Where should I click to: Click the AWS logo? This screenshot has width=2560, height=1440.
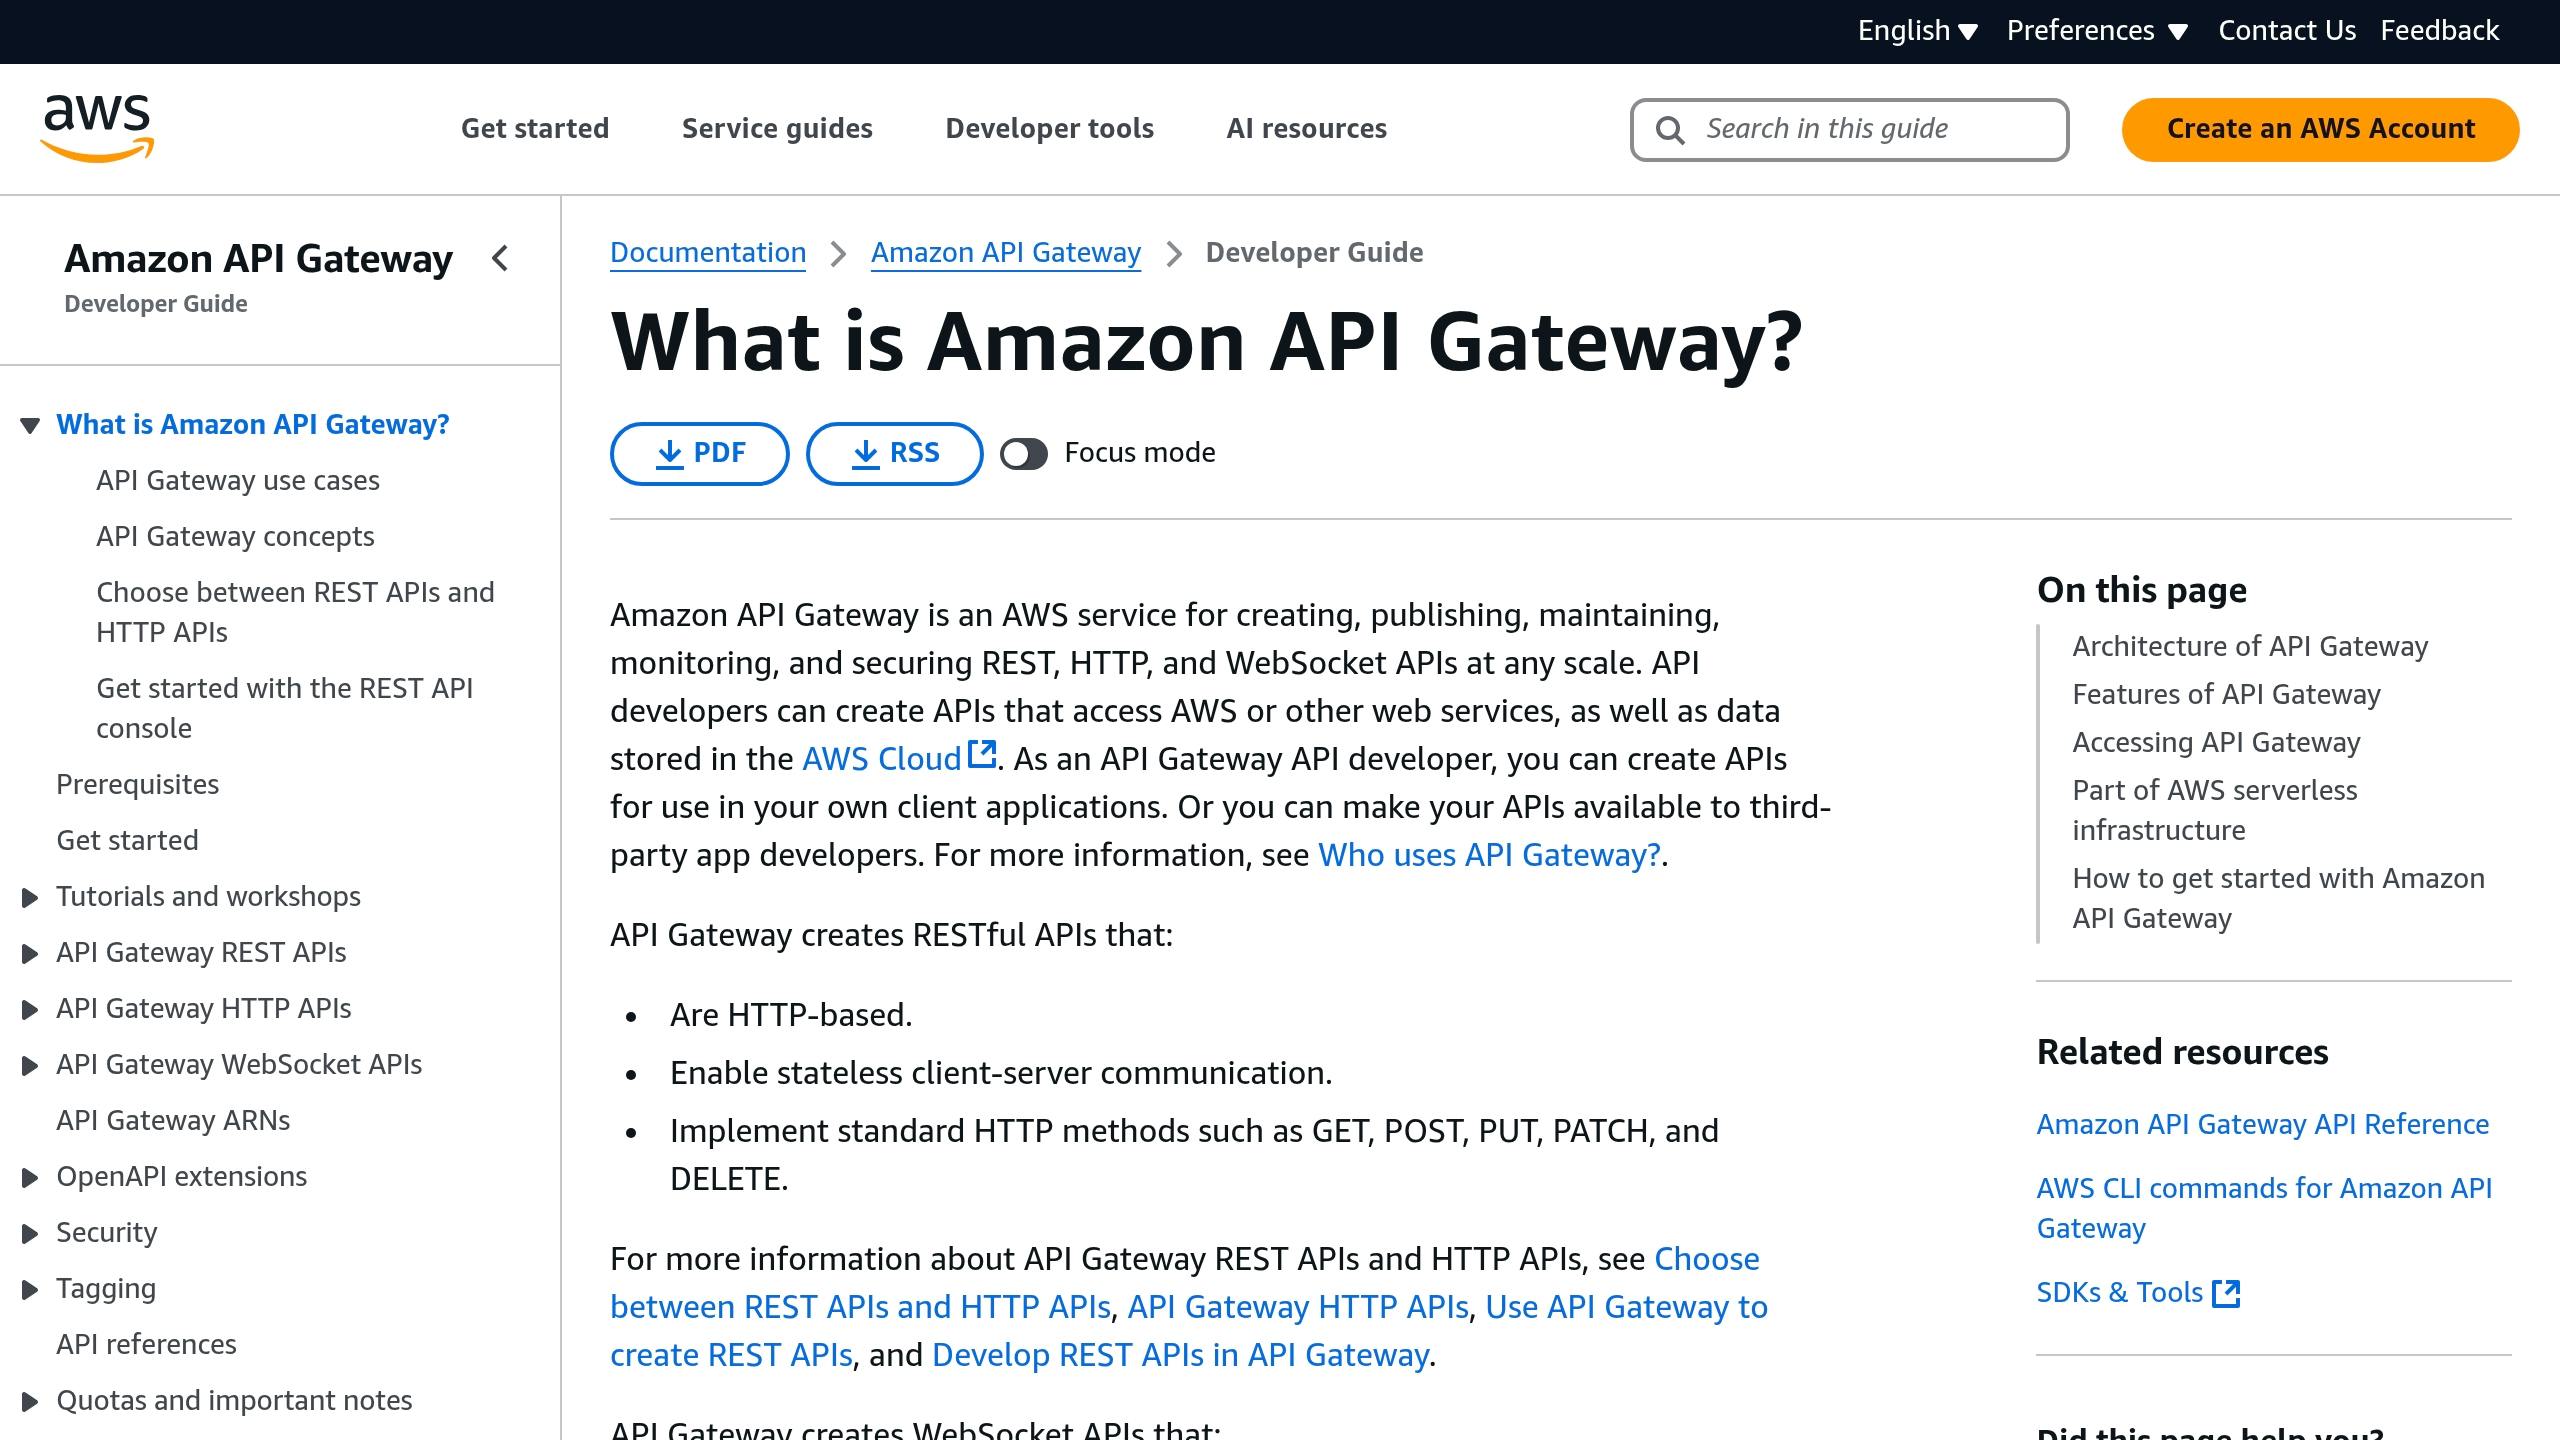coord(97,128)
